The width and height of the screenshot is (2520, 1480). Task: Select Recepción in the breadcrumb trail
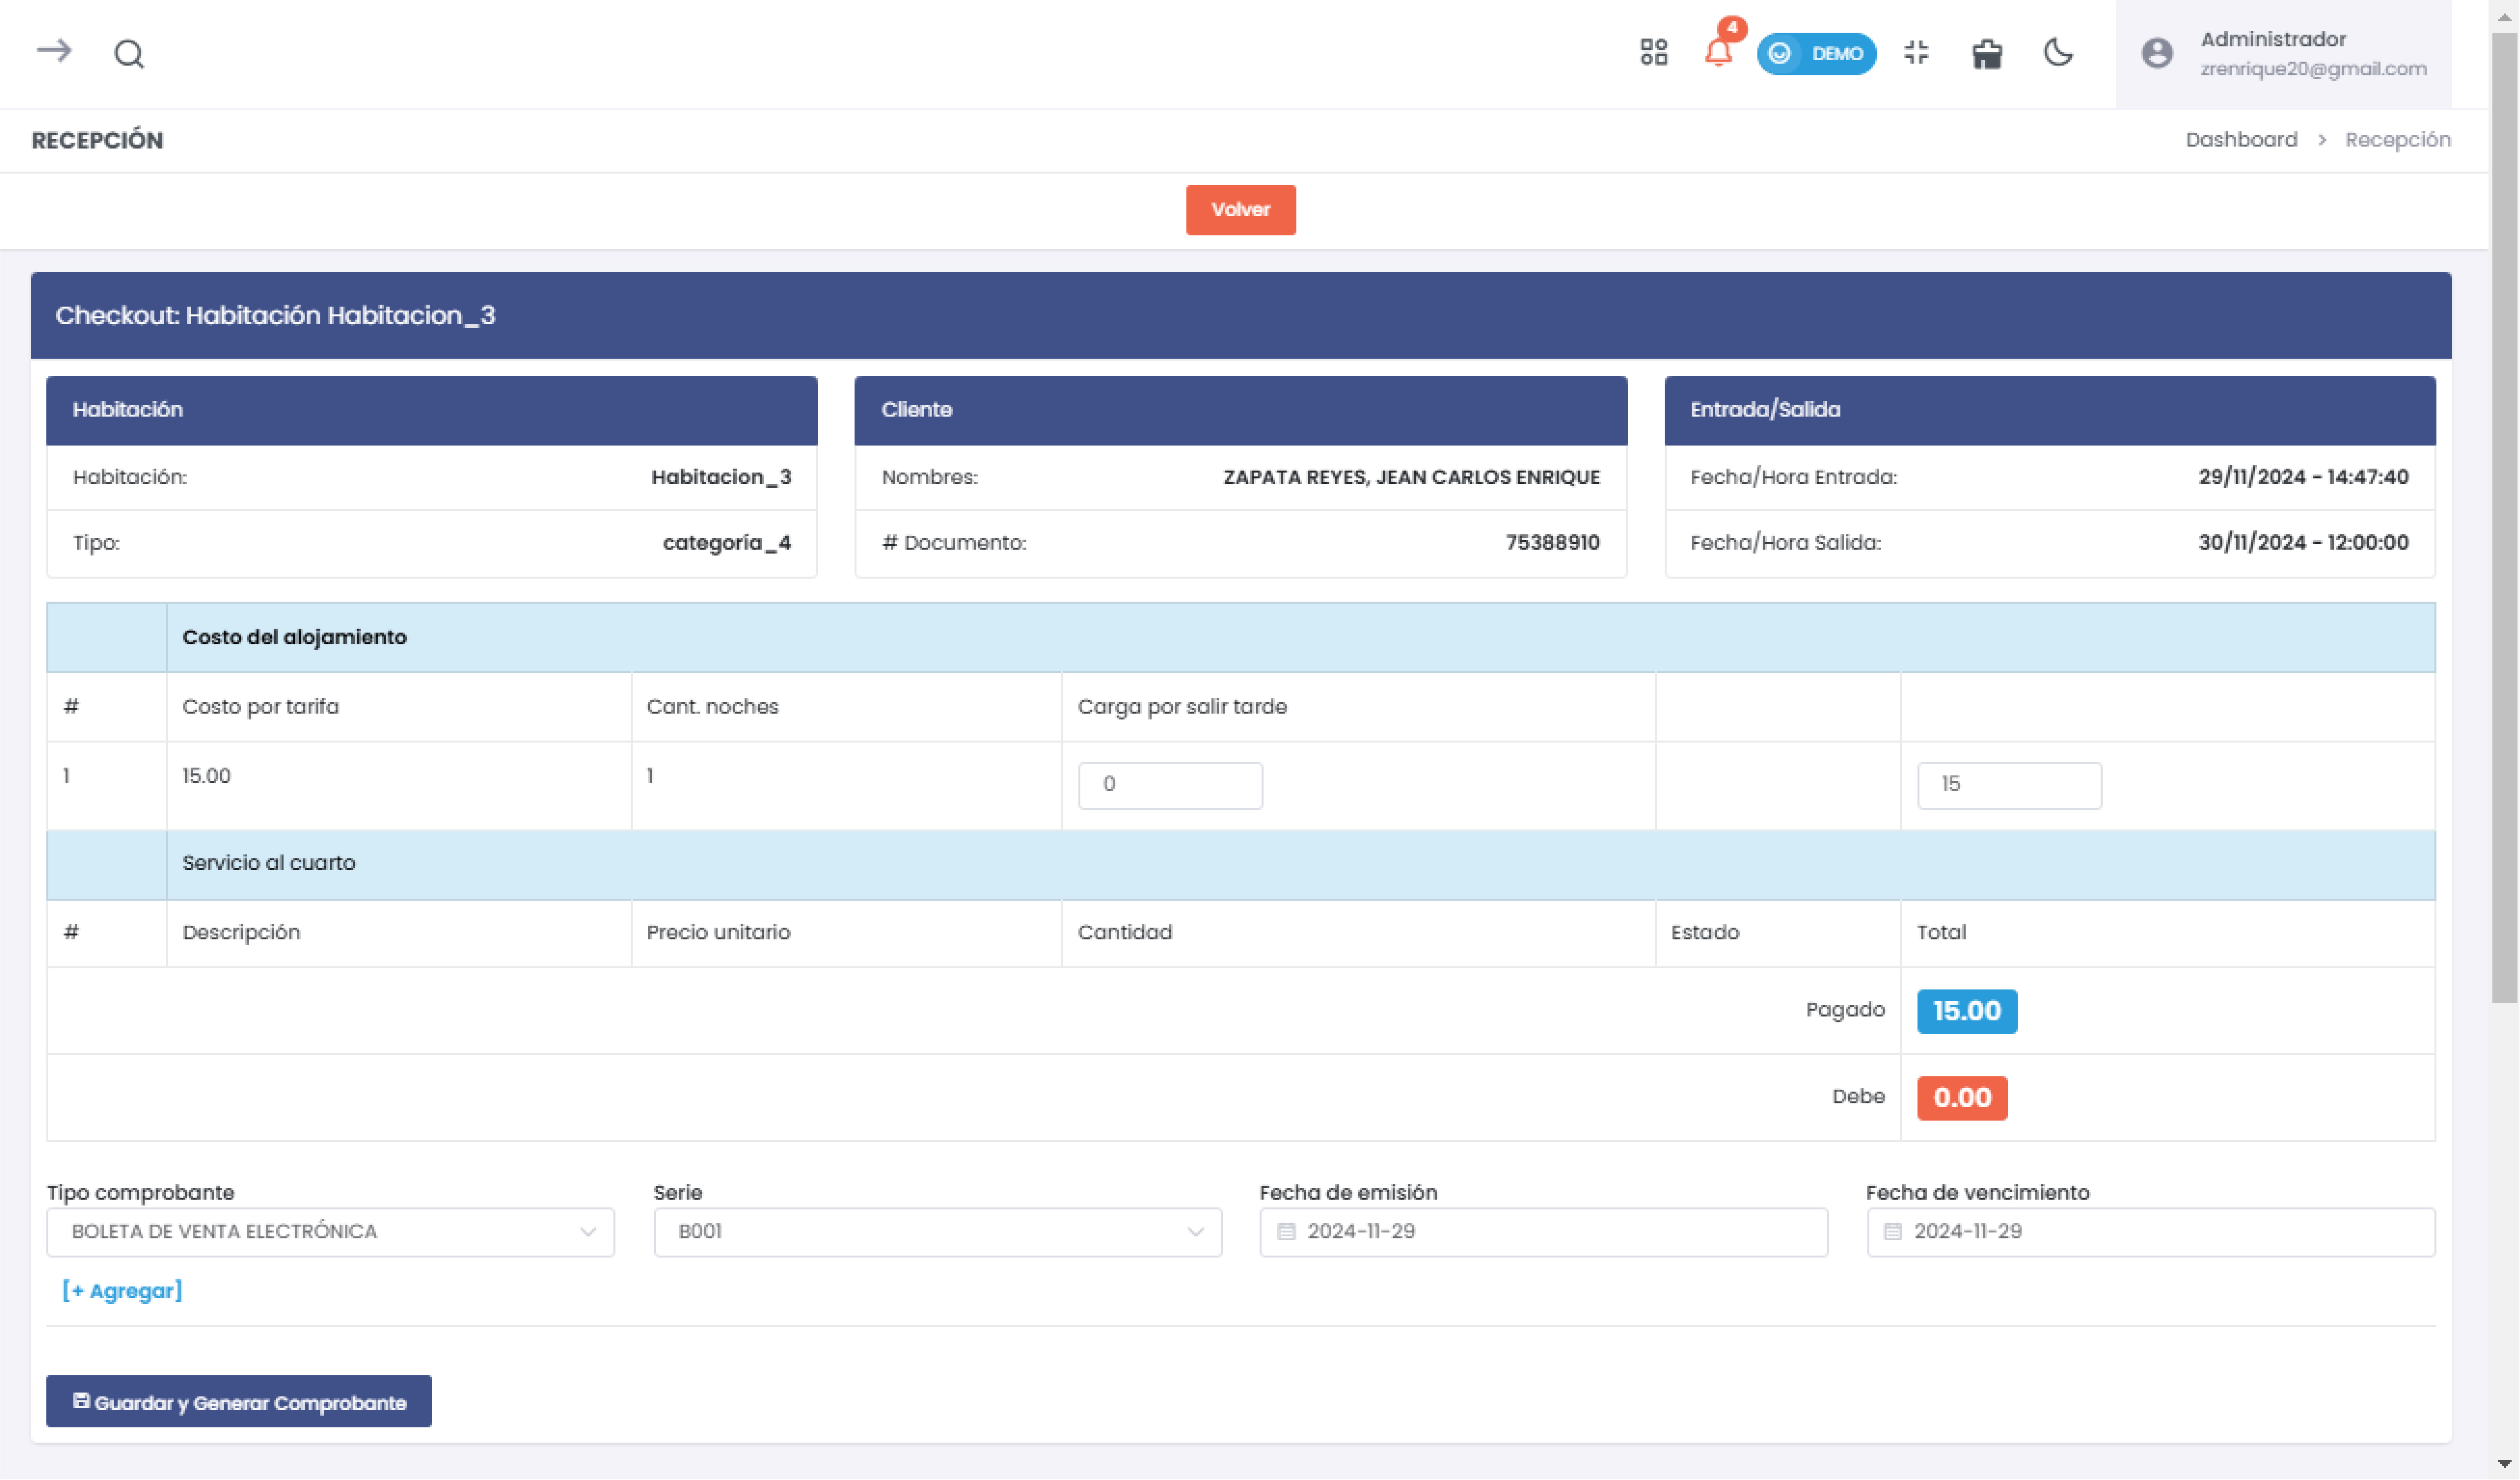click(2397, 139)
